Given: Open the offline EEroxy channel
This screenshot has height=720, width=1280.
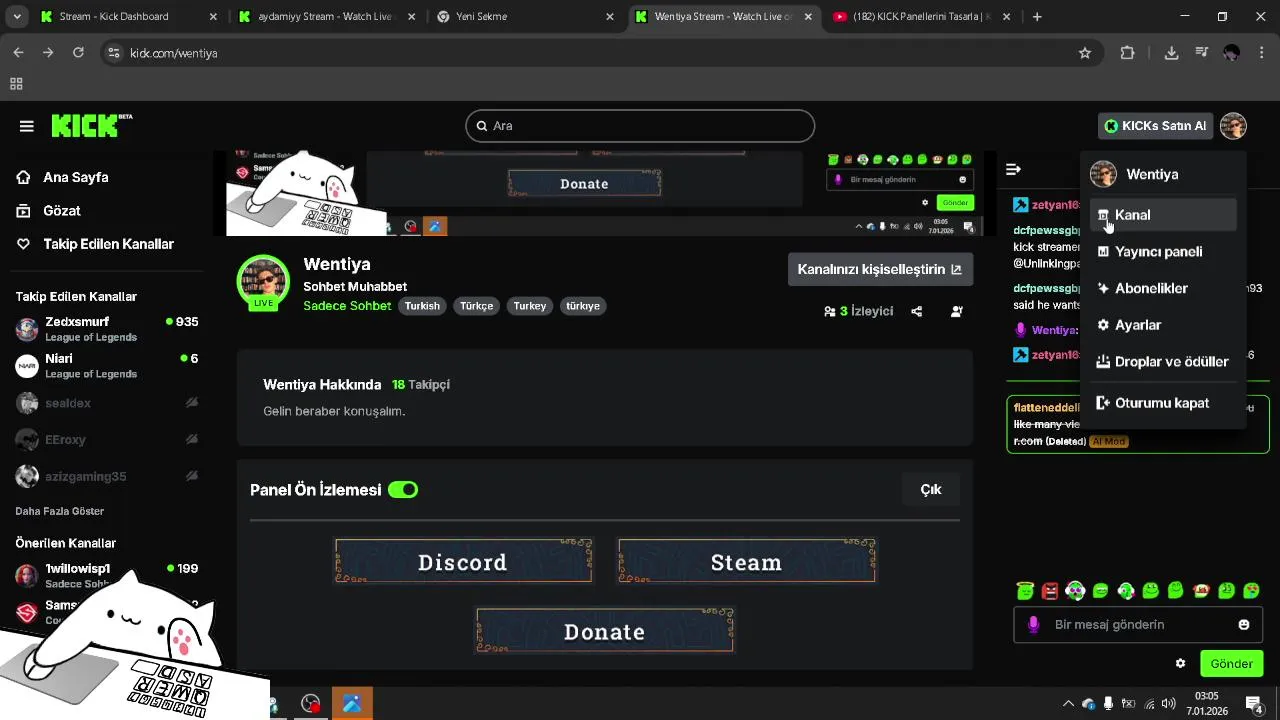Looking at the screenshot, I should tap(107, 439).
